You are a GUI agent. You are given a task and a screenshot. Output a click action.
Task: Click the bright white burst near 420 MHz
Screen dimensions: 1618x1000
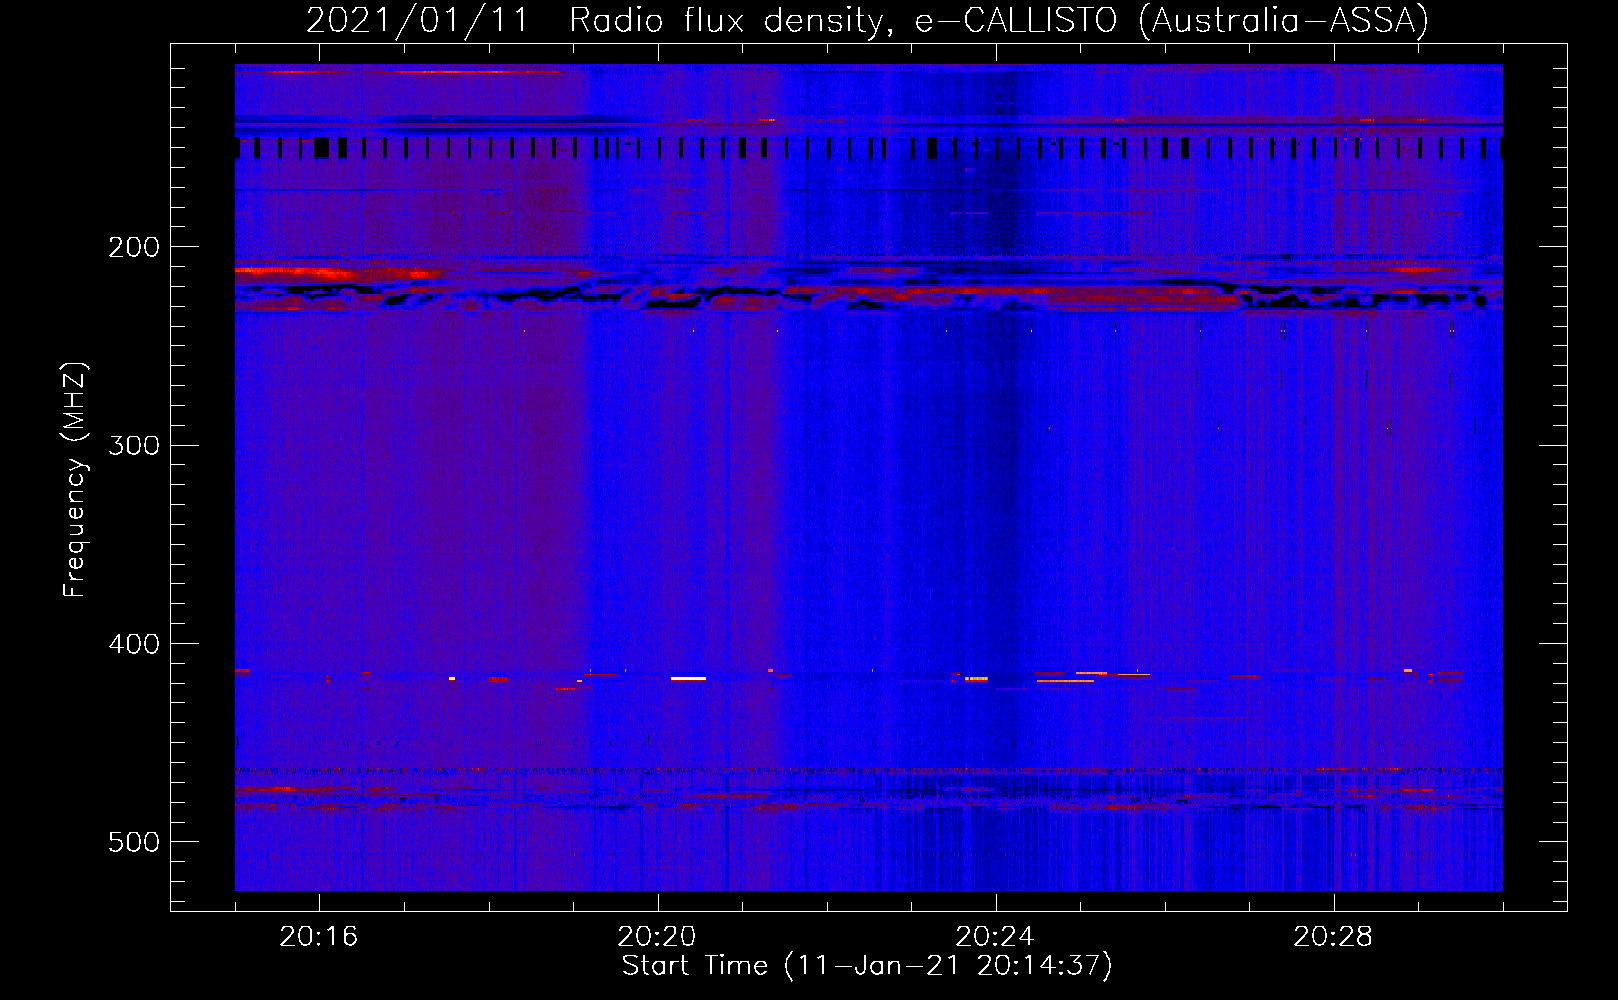(688, 678)
